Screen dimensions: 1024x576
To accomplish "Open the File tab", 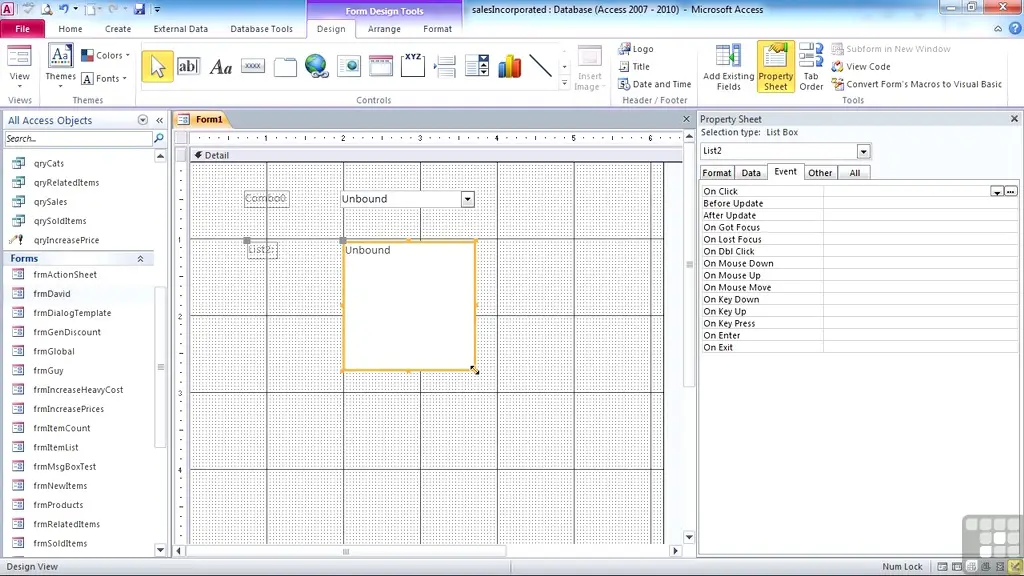I will pos(22,29).
